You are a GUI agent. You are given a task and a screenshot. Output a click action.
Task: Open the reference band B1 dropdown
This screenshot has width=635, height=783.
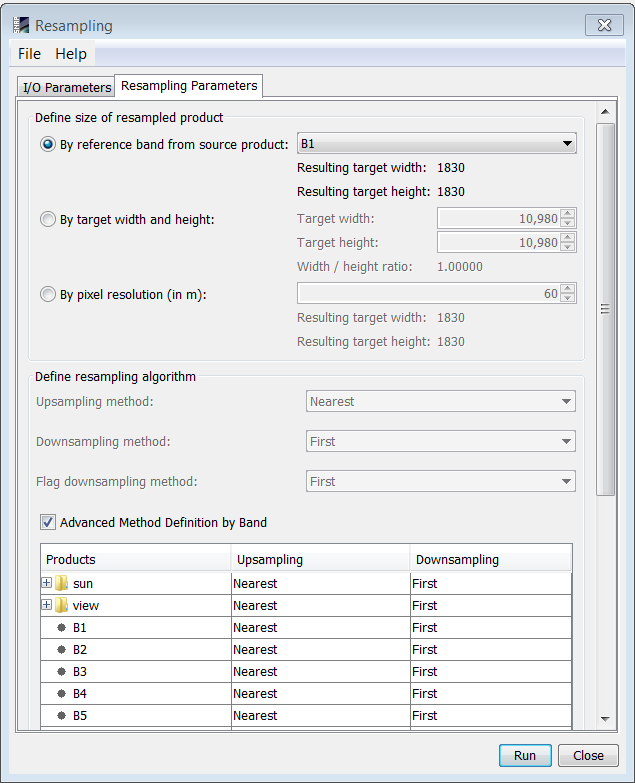click(x=437, y=143)
